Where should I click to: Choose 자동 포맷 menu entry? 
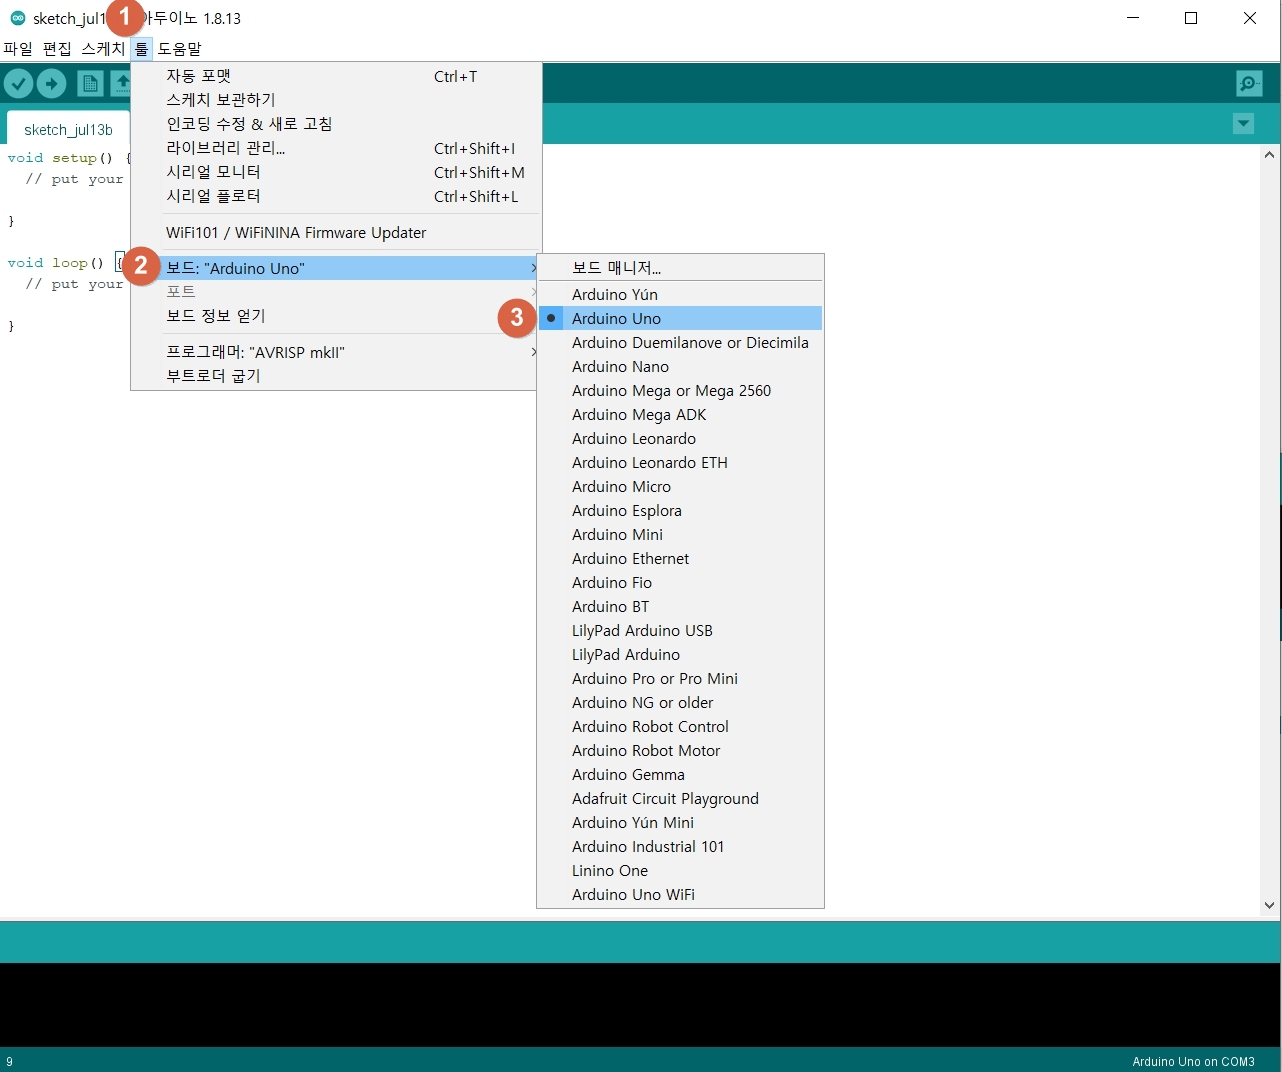coord(336,76)
